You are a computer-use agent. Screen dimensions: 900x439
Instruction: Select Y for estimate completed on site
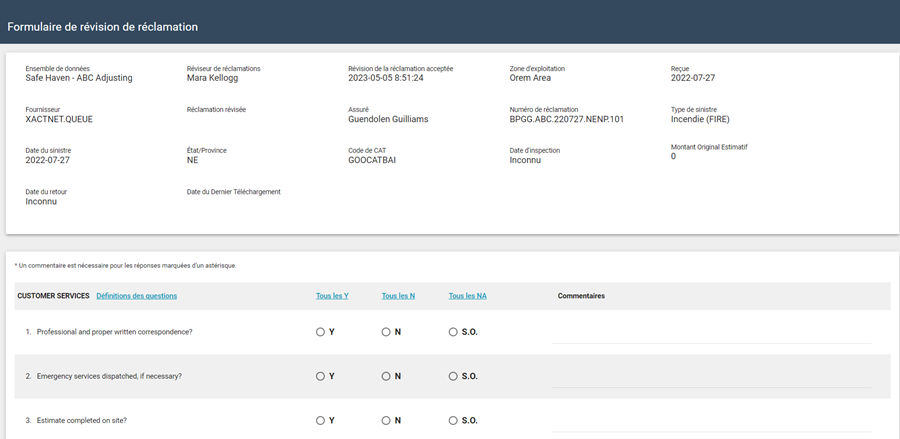point(320,420)
